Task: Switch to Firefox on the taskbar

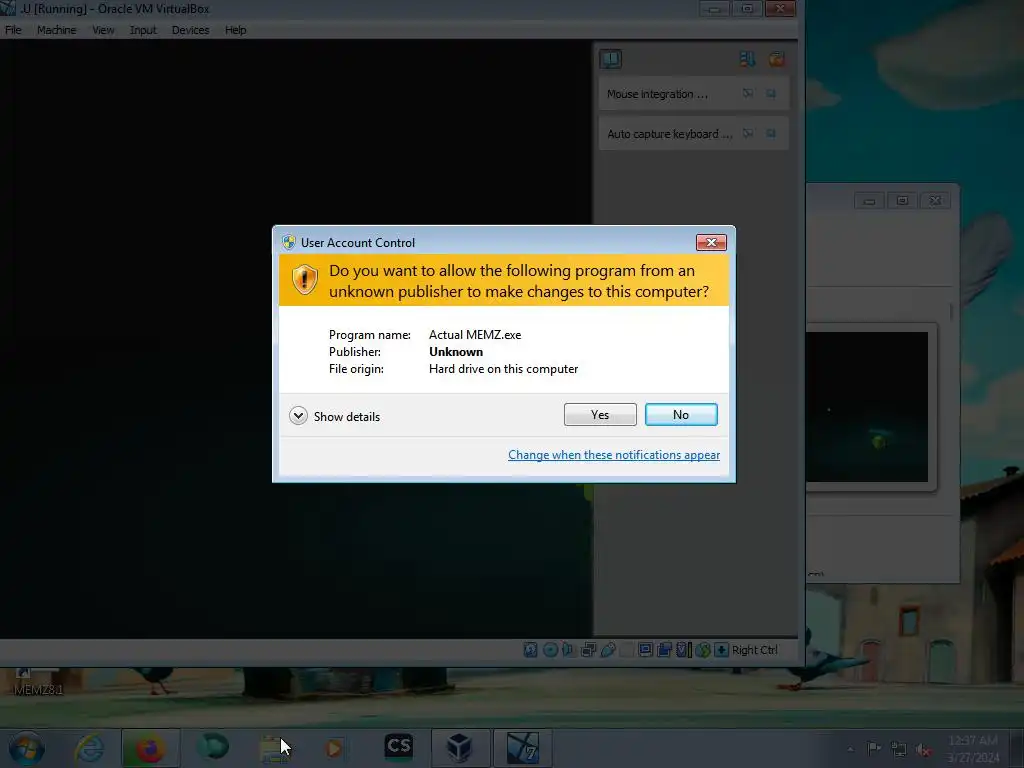Action: (150, 748)
